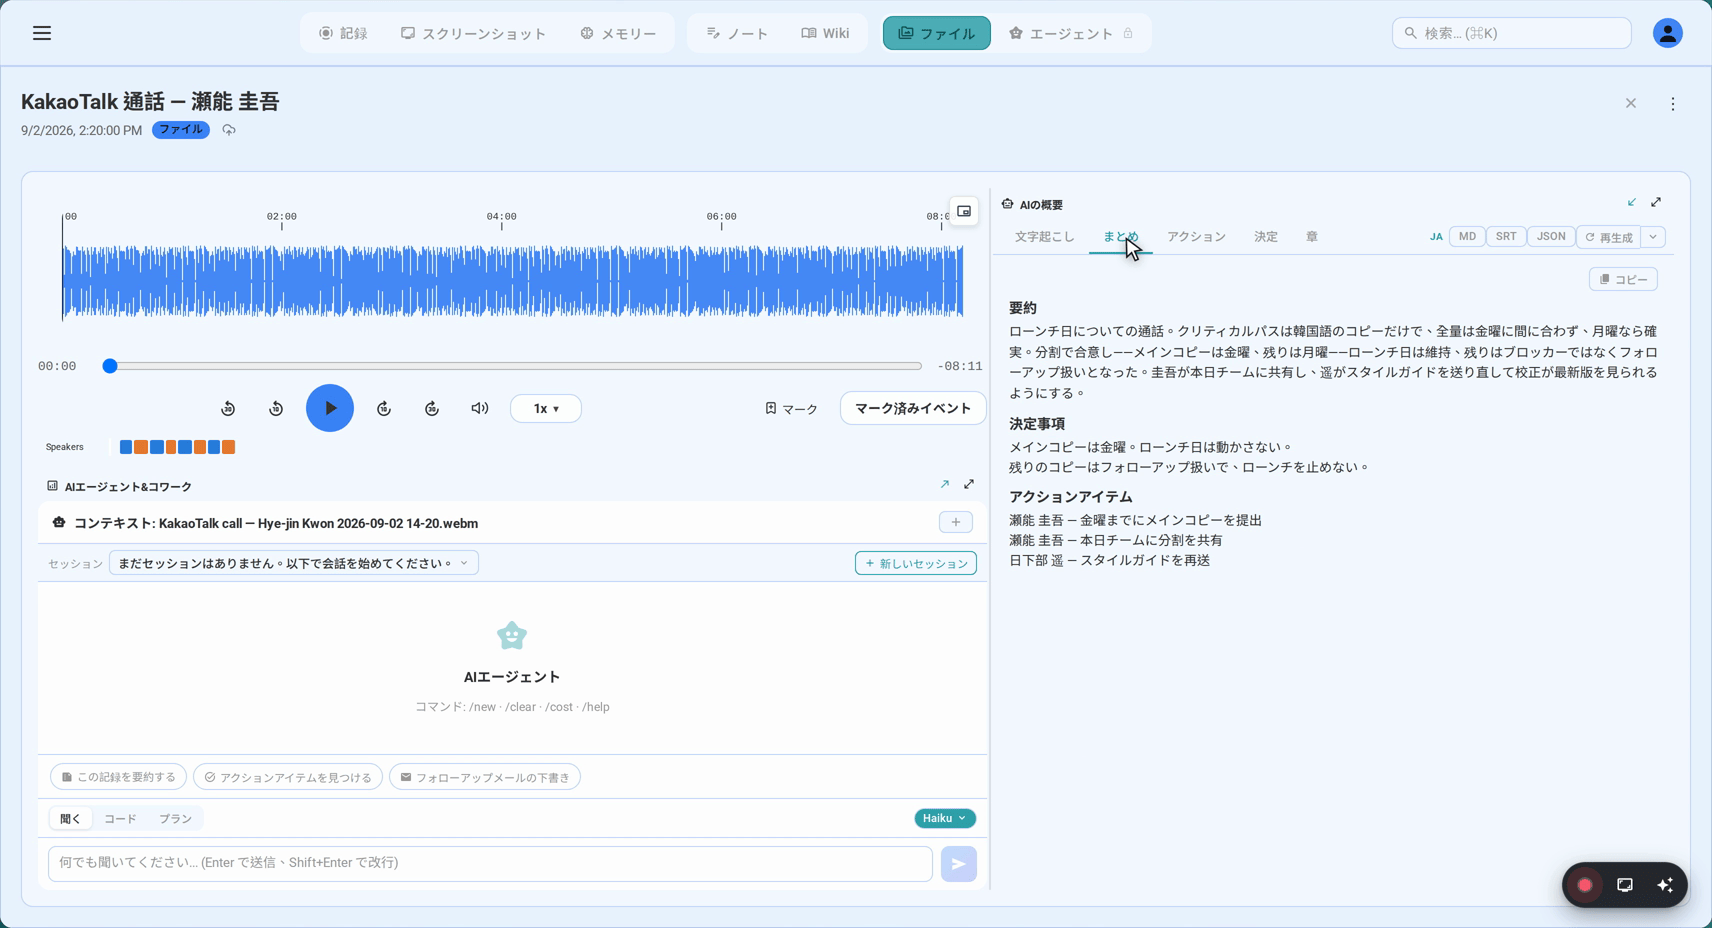Click アクションアイテムを見つける suggestion

tap(288, 777)
